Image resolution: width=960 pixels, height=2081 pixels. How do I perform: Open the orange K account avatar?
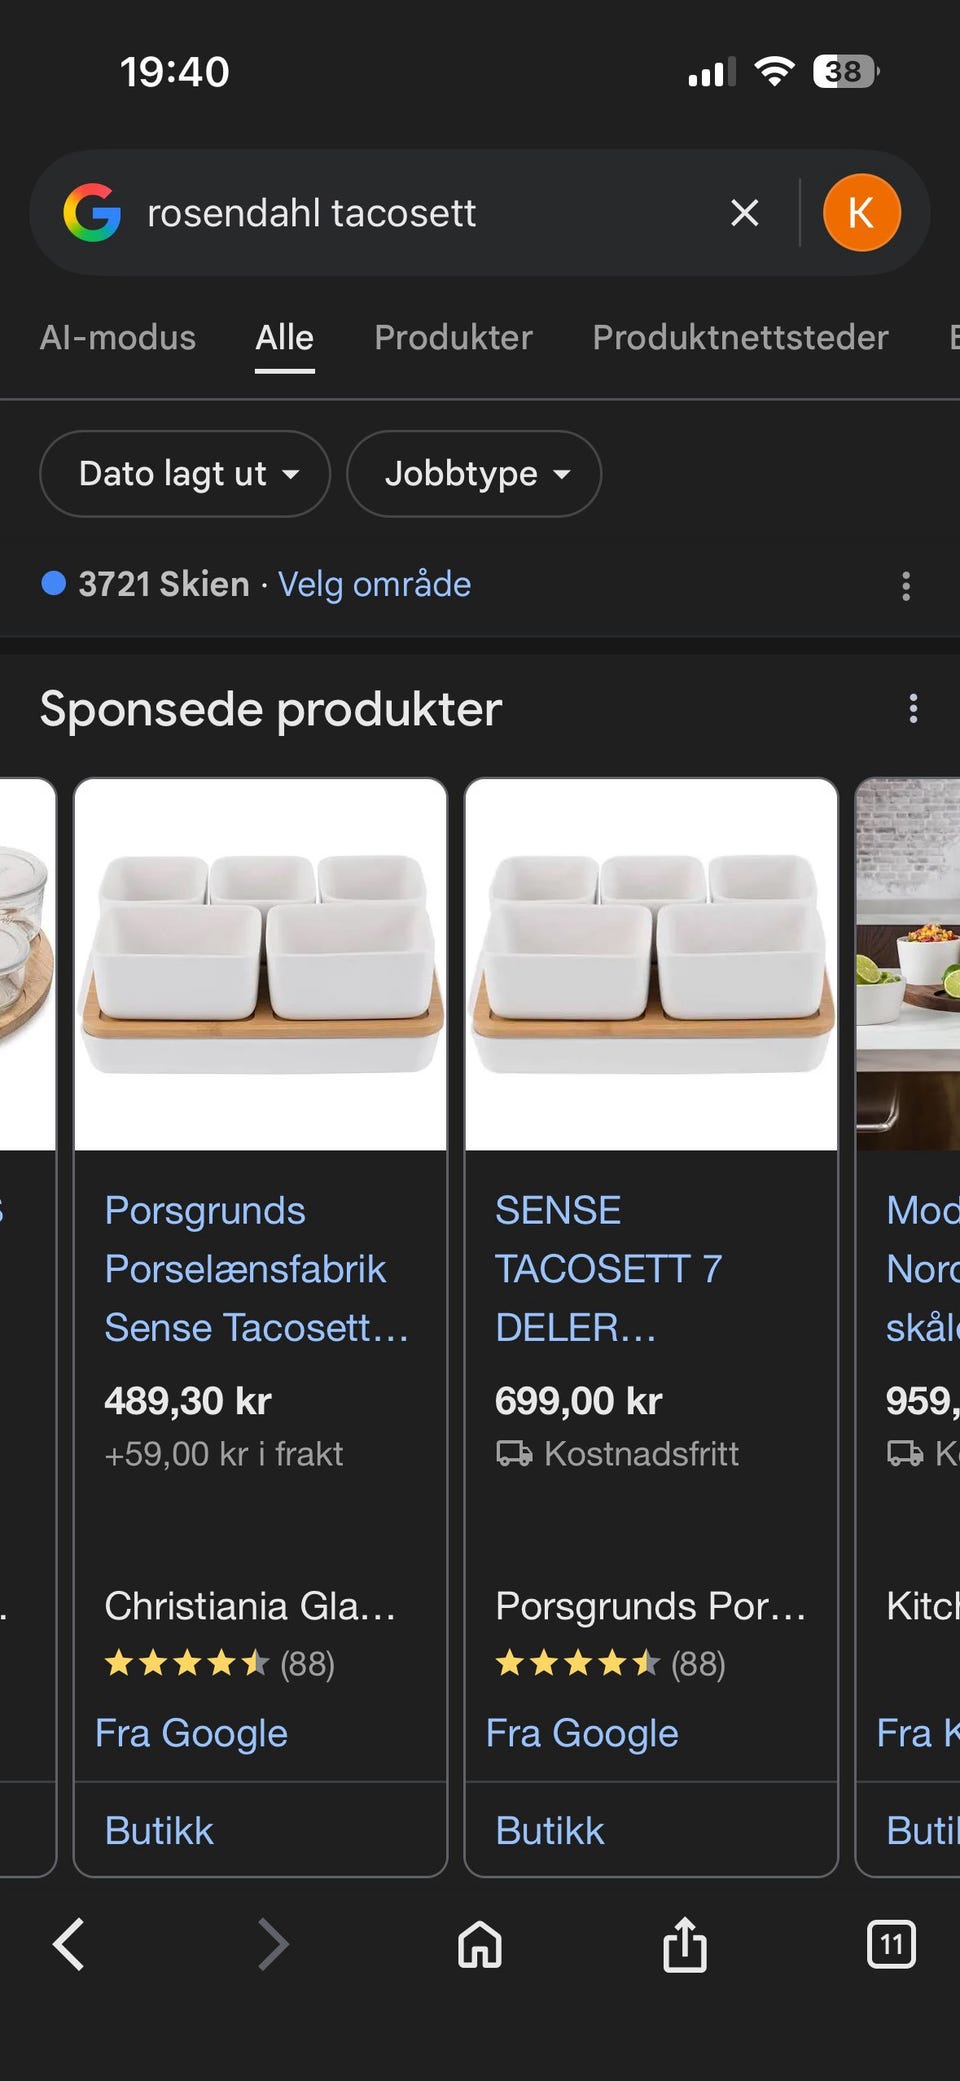[861, 212]
